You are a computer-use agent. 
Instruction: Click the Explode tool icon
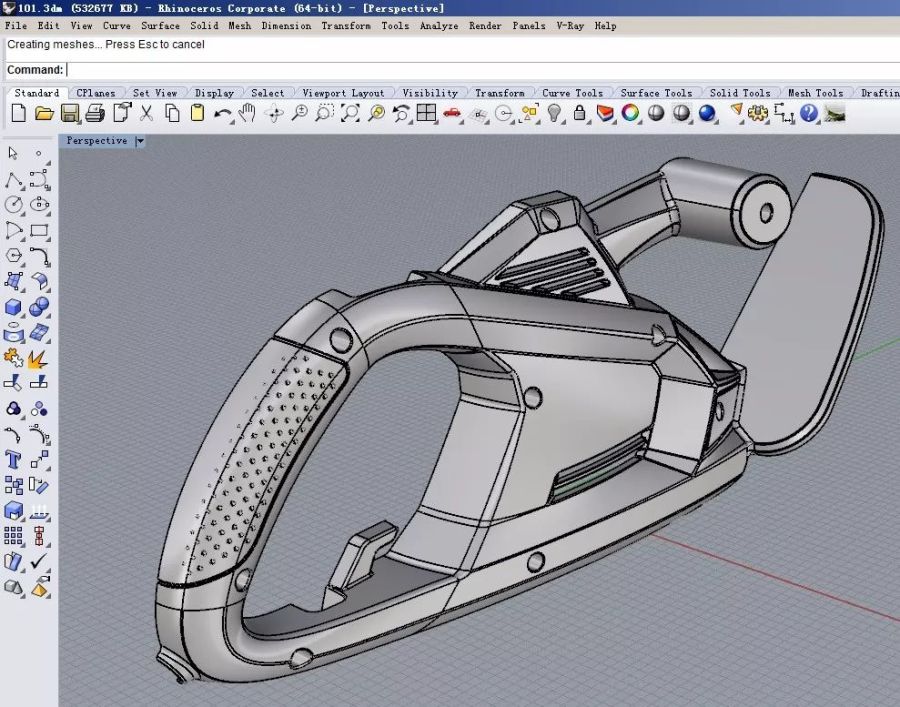[x=39, y=357]
